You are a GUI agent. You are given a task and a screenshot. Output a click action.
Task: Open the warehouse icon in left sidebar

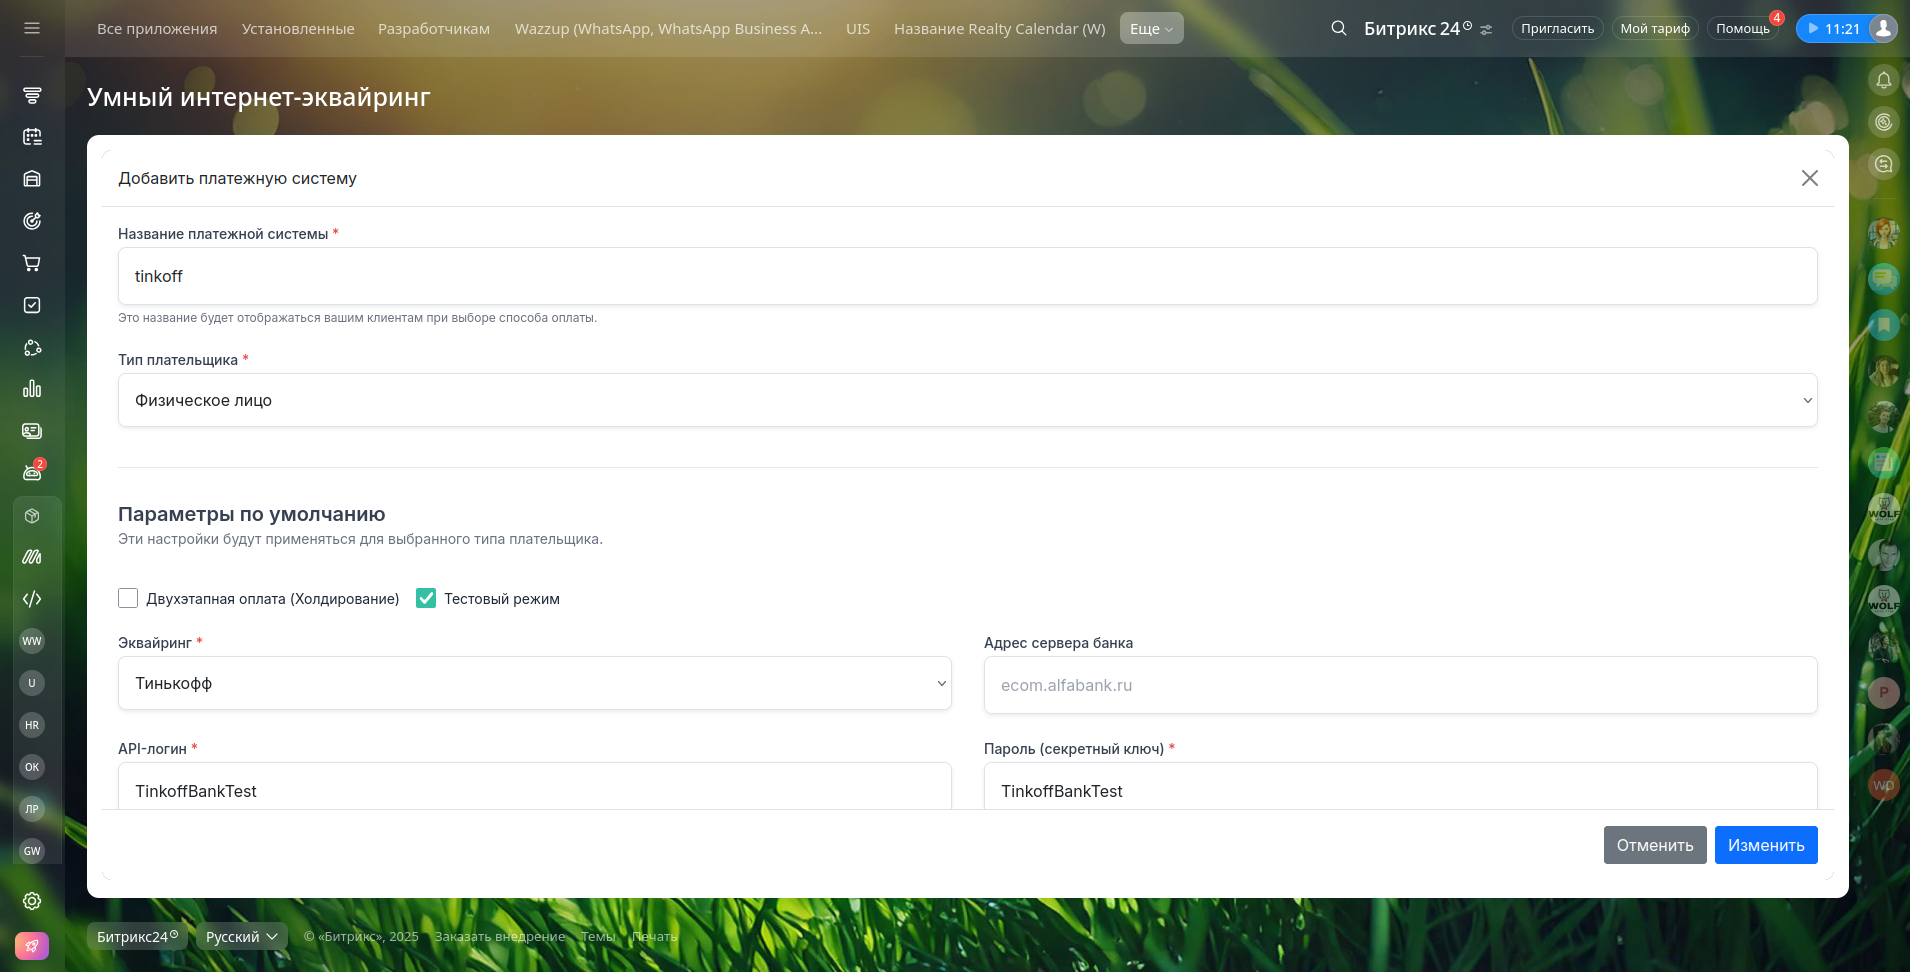[32, 179]
